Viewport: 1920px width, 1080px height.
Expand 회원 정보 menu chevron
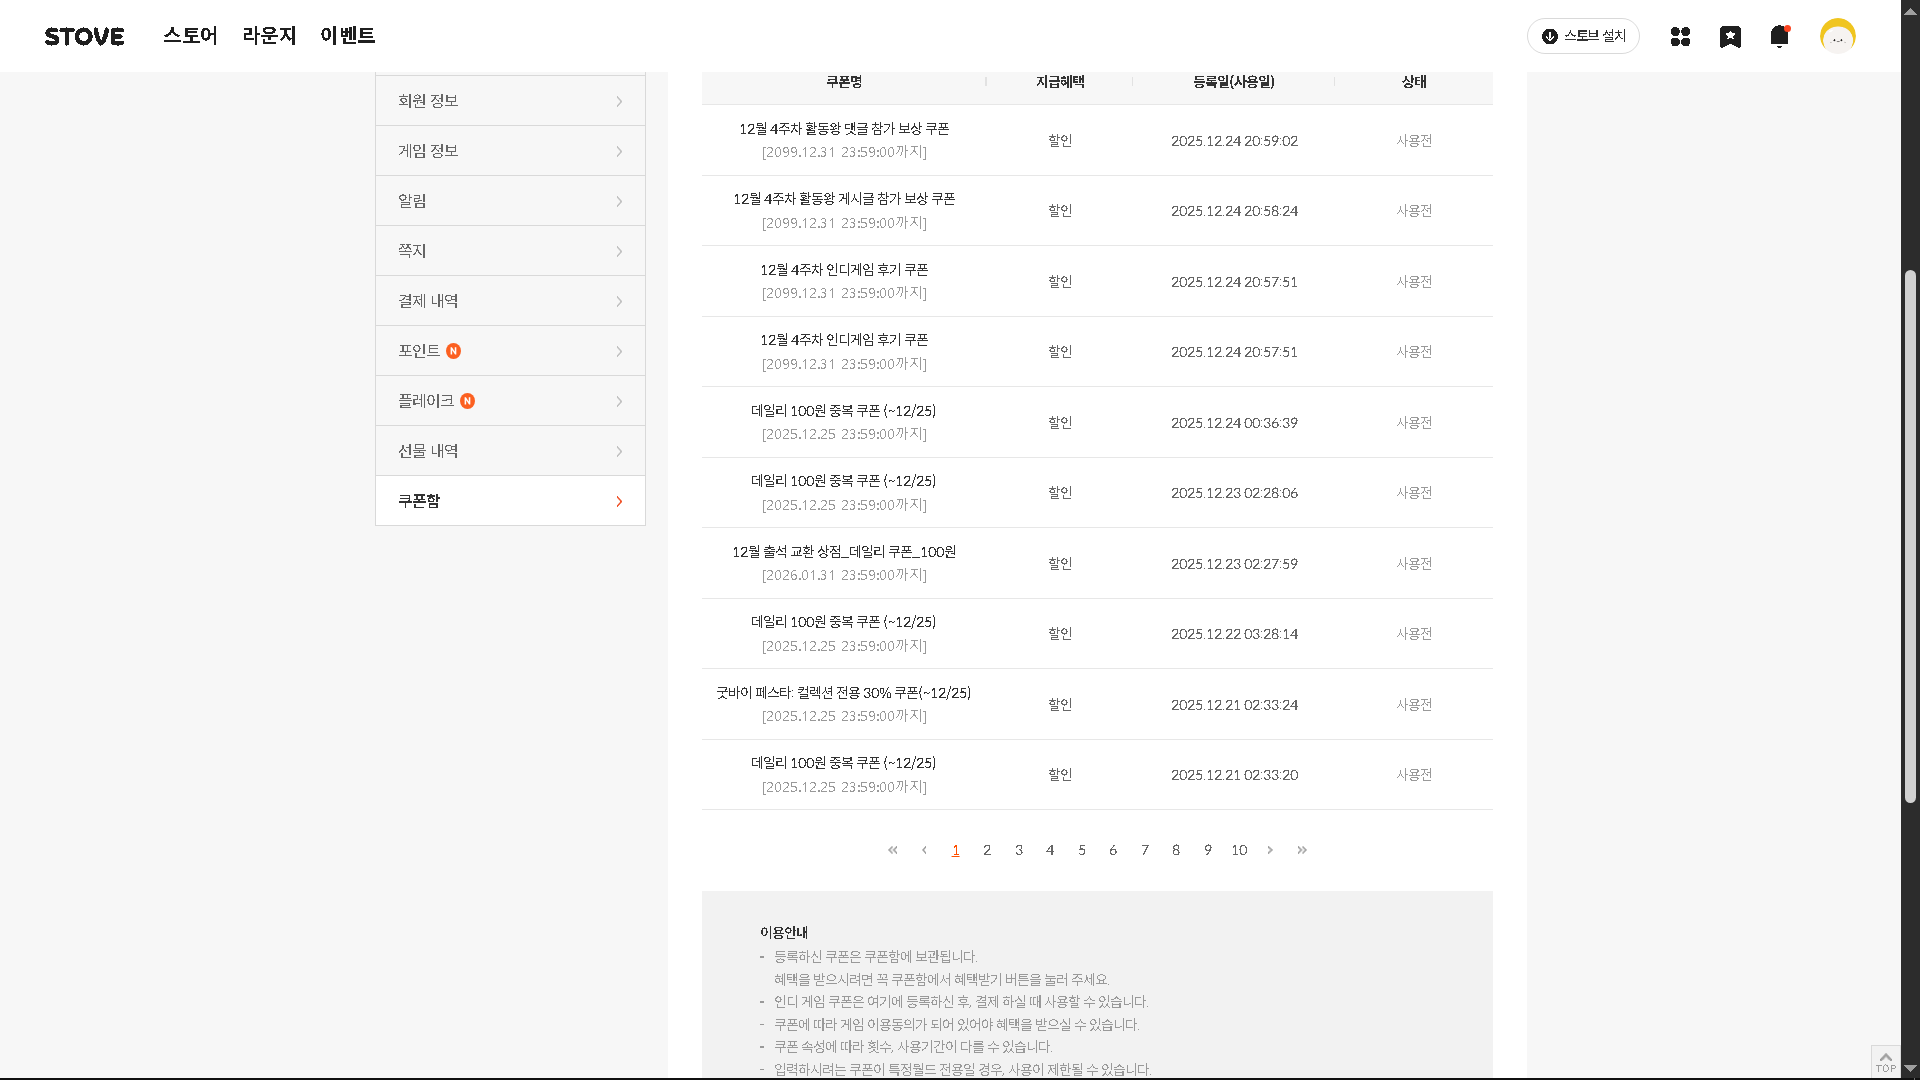(x=619, y=101)
